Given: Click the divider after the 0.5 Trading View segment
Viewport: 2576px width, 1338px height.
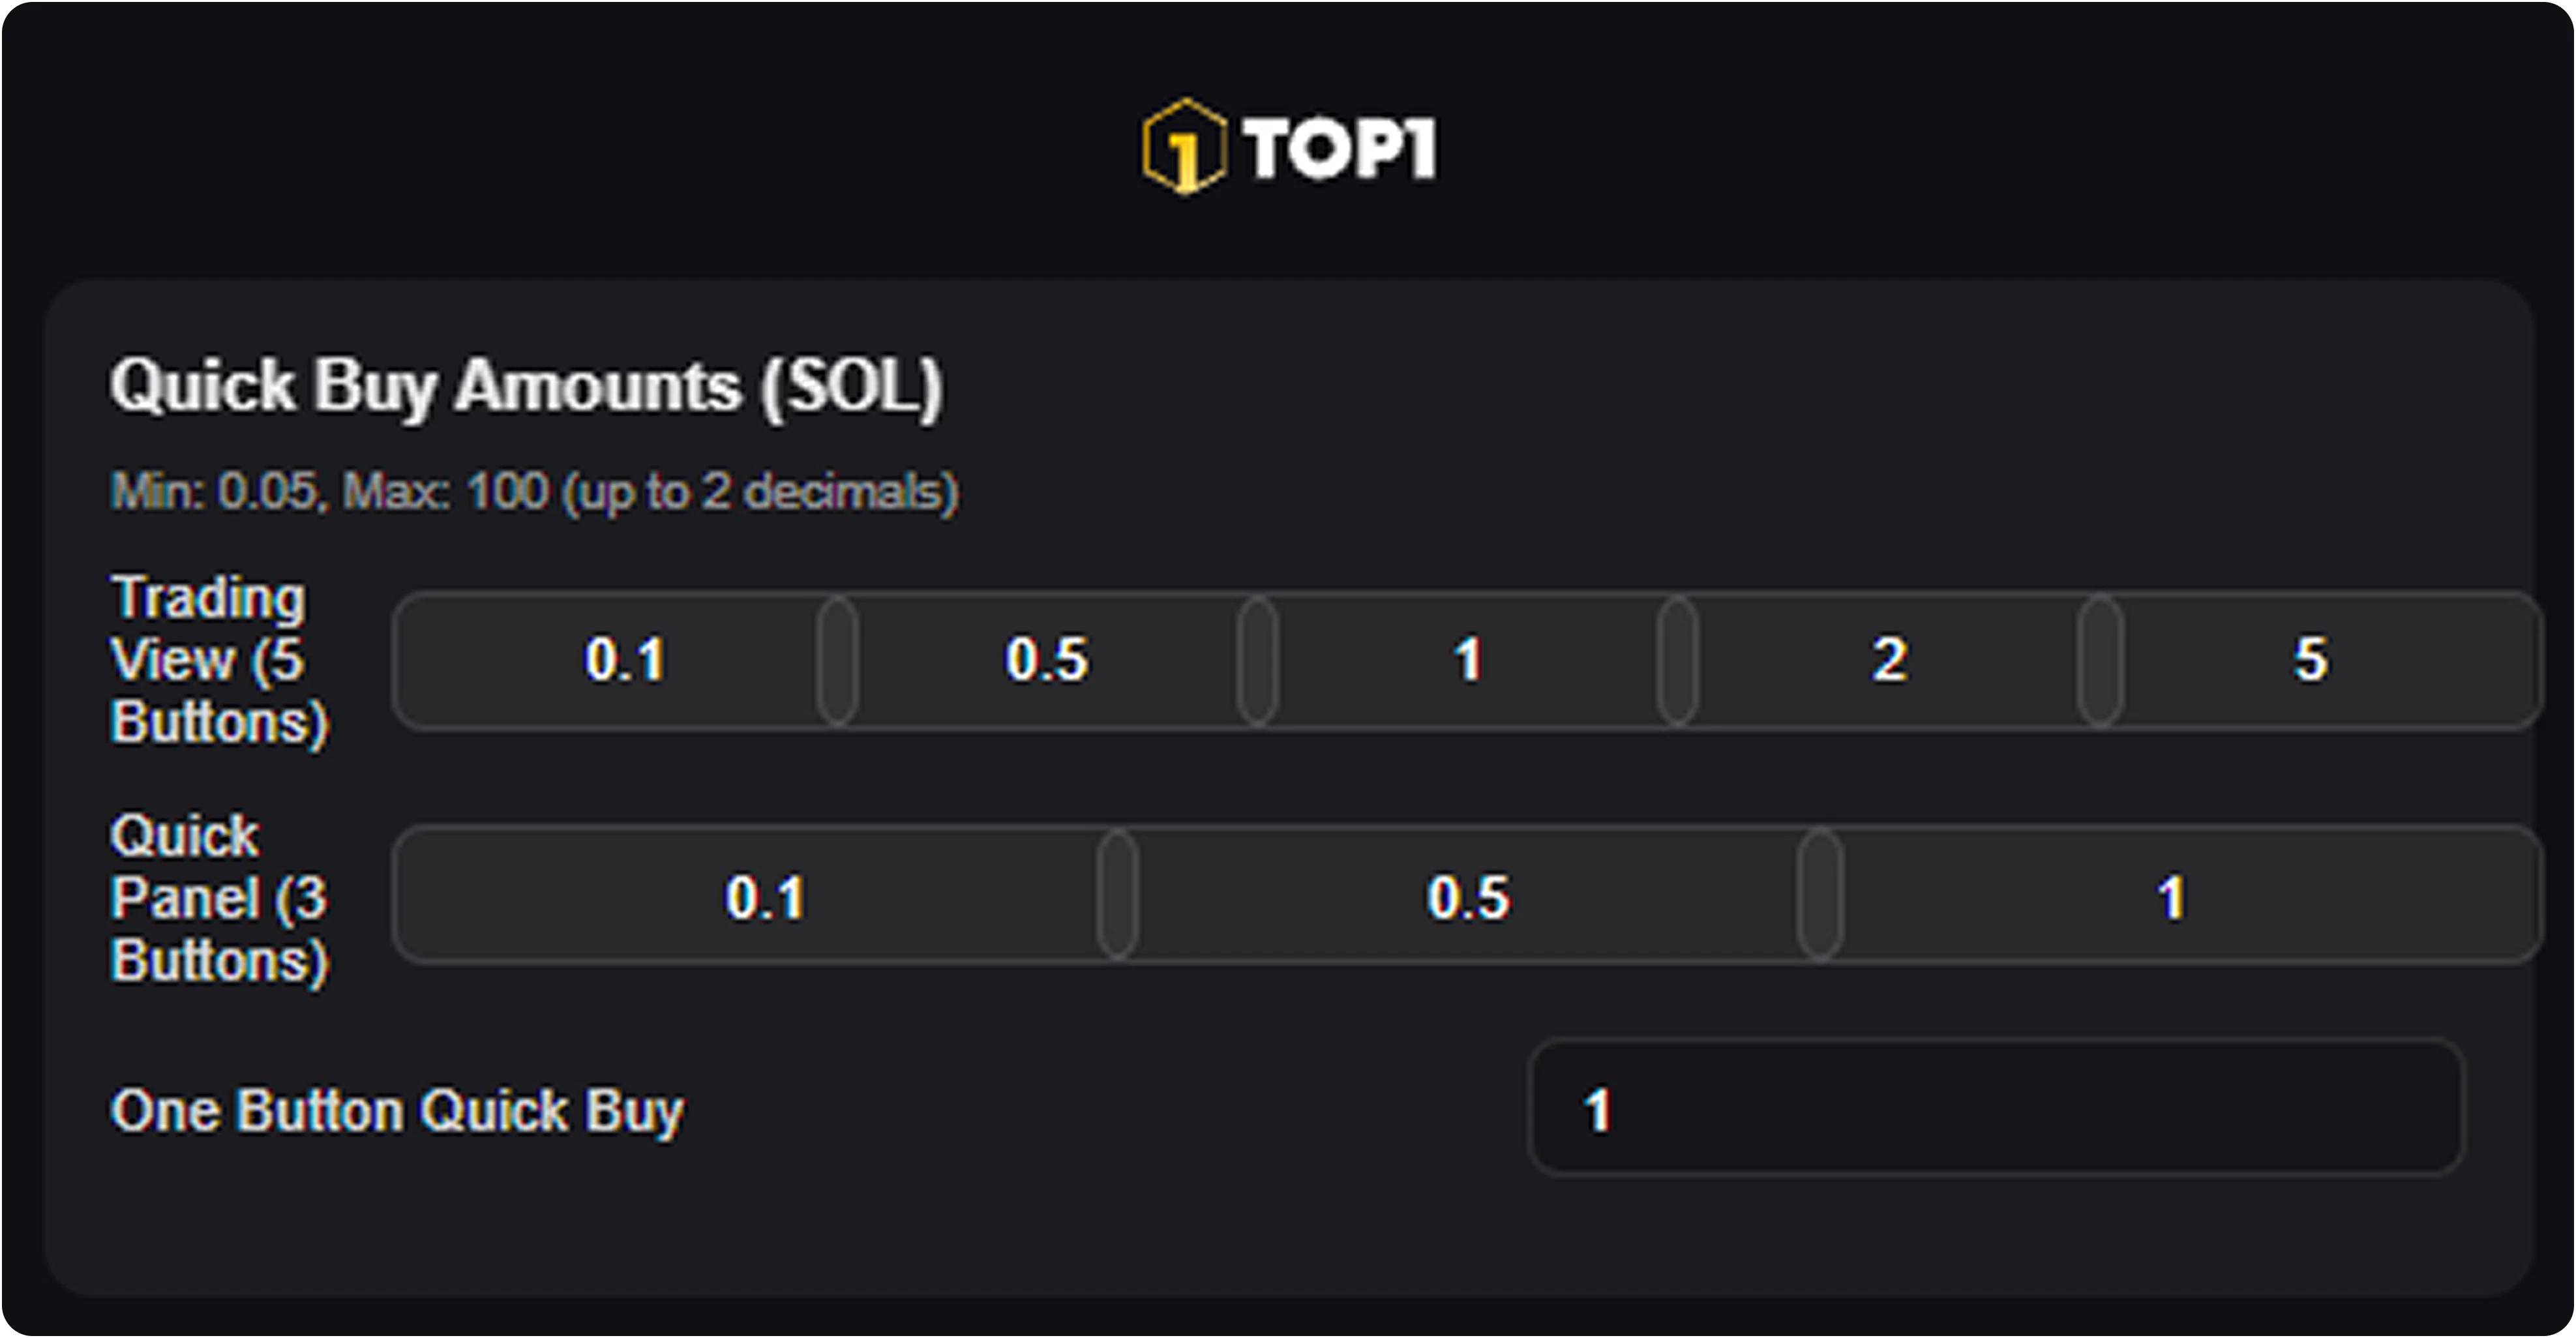Looking at the screenshot, I should click(x=1254, y=660).
